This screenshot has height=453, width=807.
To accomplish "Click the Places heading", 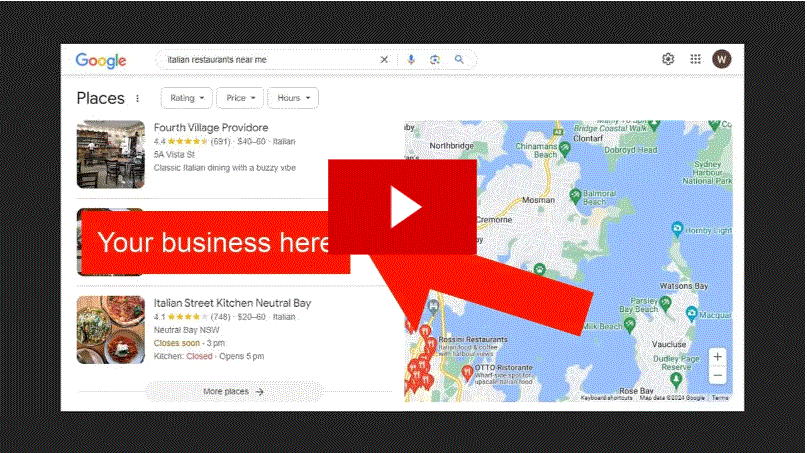I will pyautogui.click(x=100, y=98).
